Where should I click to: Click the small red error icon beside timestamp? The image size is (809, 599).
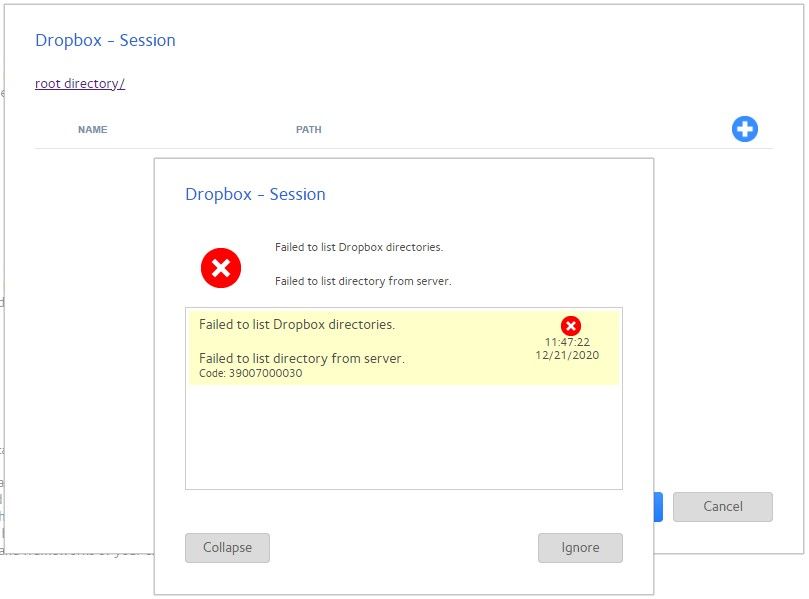(x=571, y=326)
